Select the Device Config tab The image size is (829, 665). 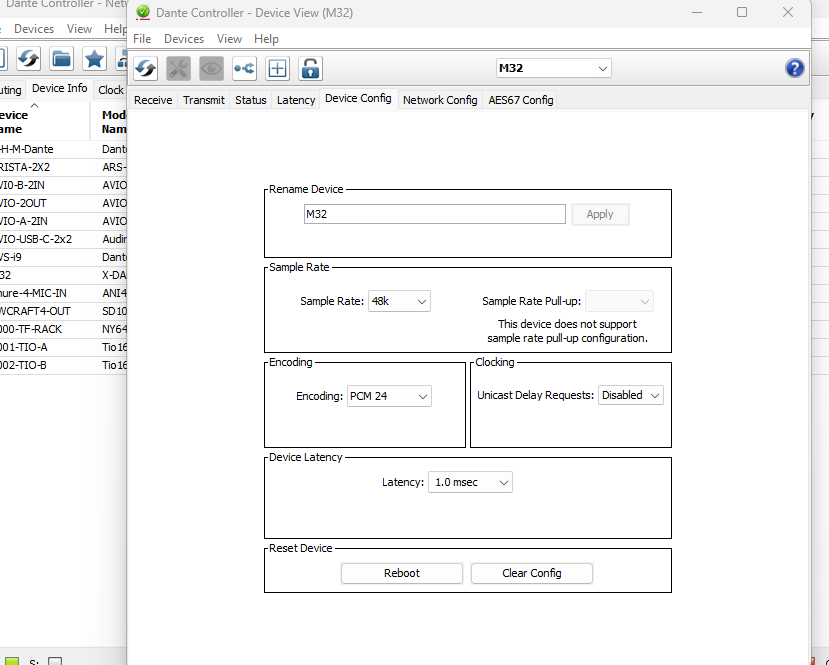pos(358,98)
